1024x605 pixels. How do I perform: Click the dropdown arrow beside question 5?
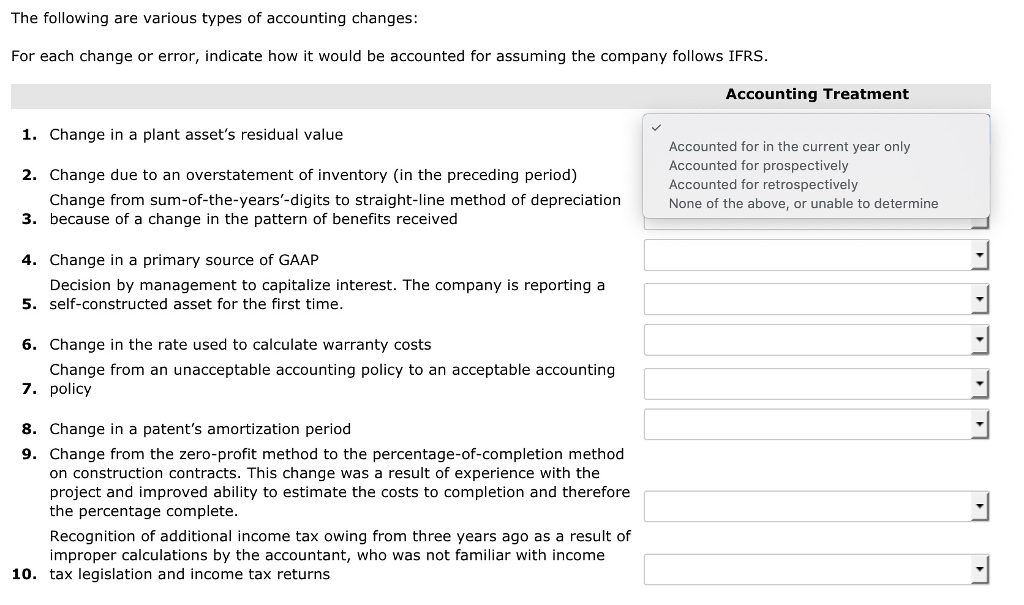pyautogui.click(x=979, y=298)
